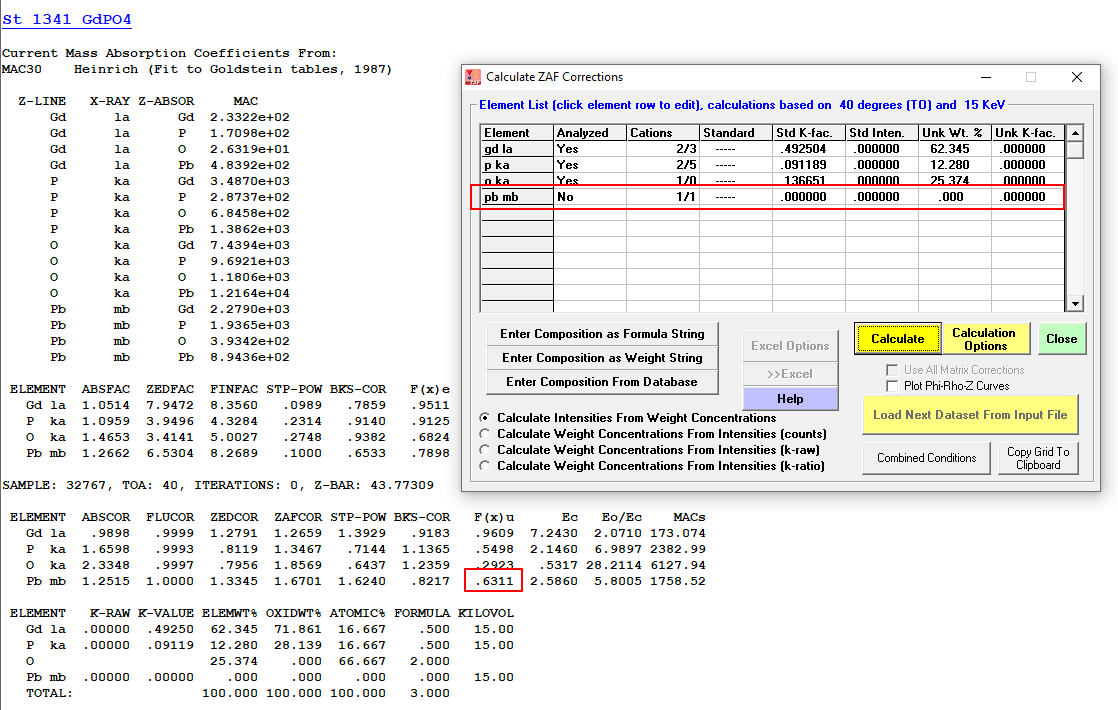Click the green Close button
Screen dimensions: 1118x710
coord(1061,339)
